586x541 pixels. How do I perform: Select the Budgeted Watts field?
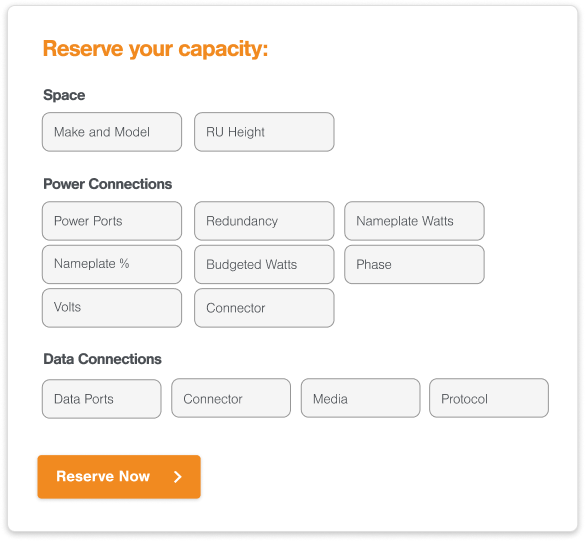tap(264, 264)
